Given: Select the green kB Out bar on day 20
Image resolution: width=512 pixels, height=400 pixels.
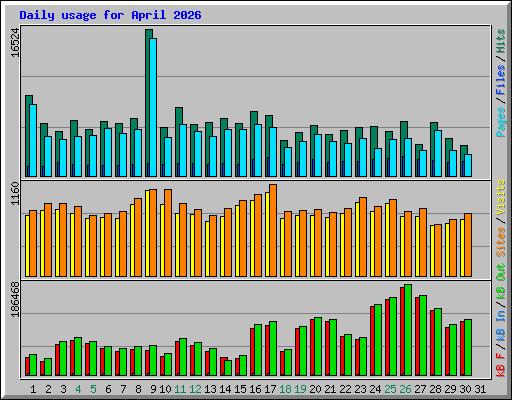Looking at the screenshot, I should click(318, 347).
